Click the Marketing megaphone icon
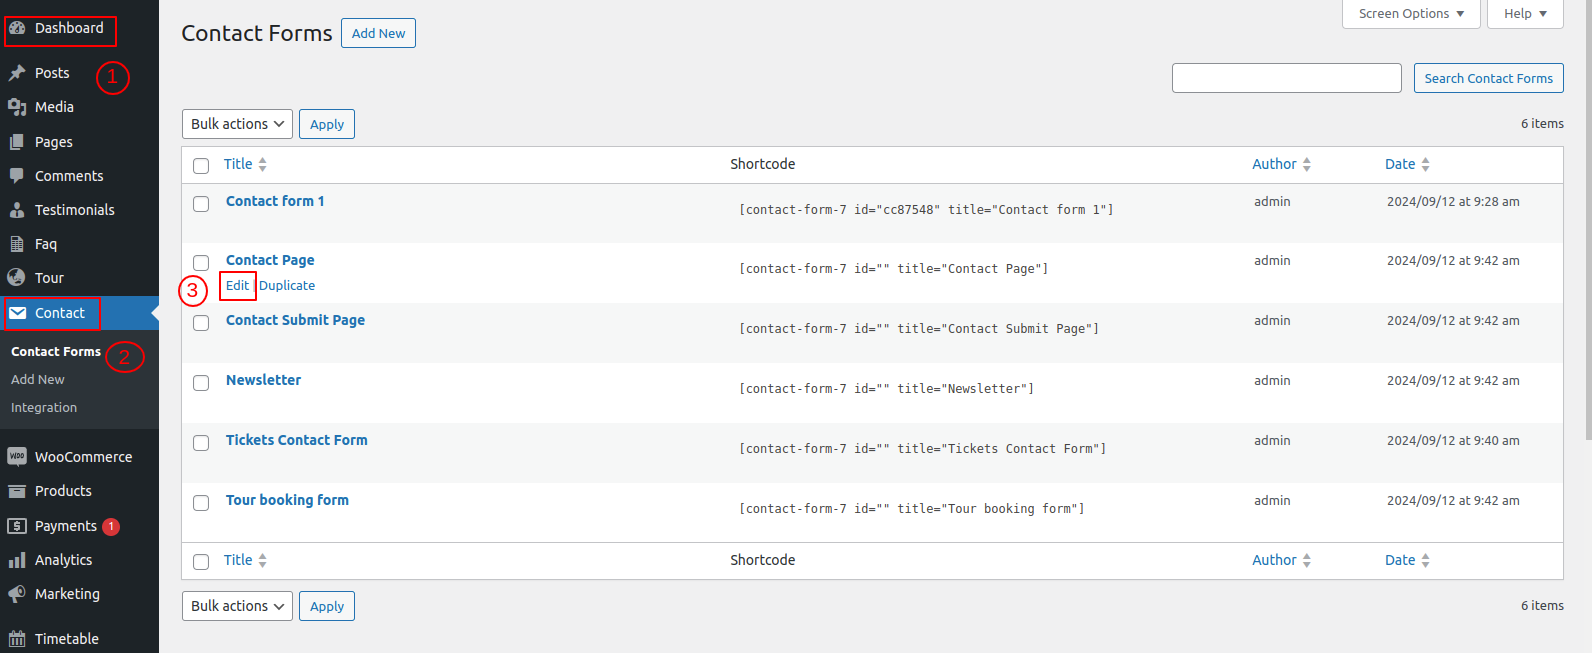1592x653 pixels. [17, 594]
